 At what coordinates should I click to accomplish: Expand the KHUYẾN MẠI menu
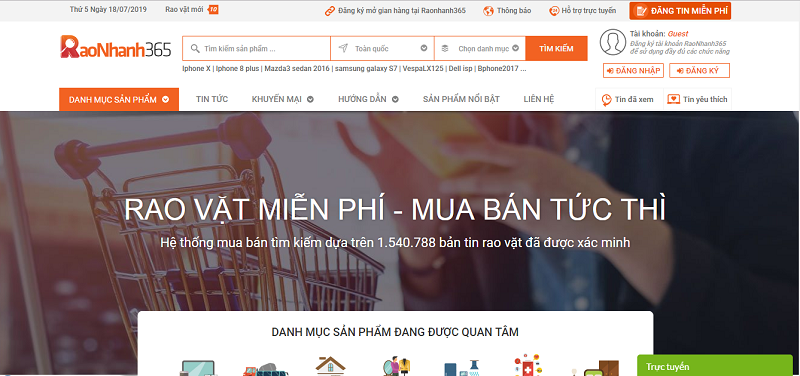coord(283,99)
